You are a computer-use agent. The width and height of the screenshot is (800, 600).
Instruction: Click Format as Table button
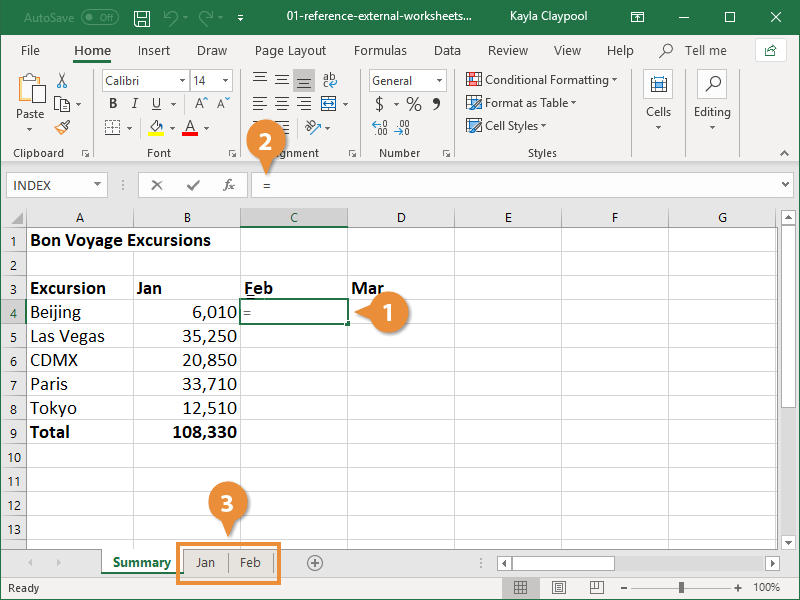tap(521, 102)
